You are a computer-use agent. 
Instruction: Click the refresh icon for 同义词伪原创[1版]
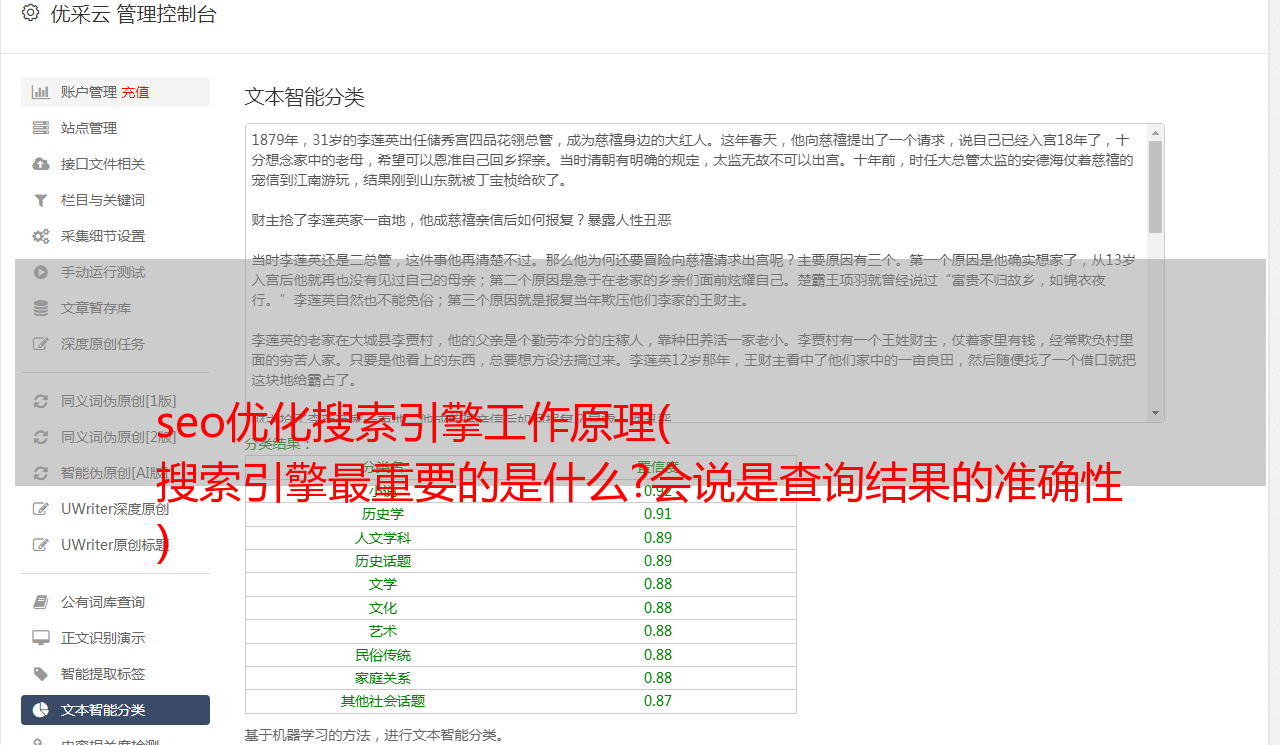point(41,401)
